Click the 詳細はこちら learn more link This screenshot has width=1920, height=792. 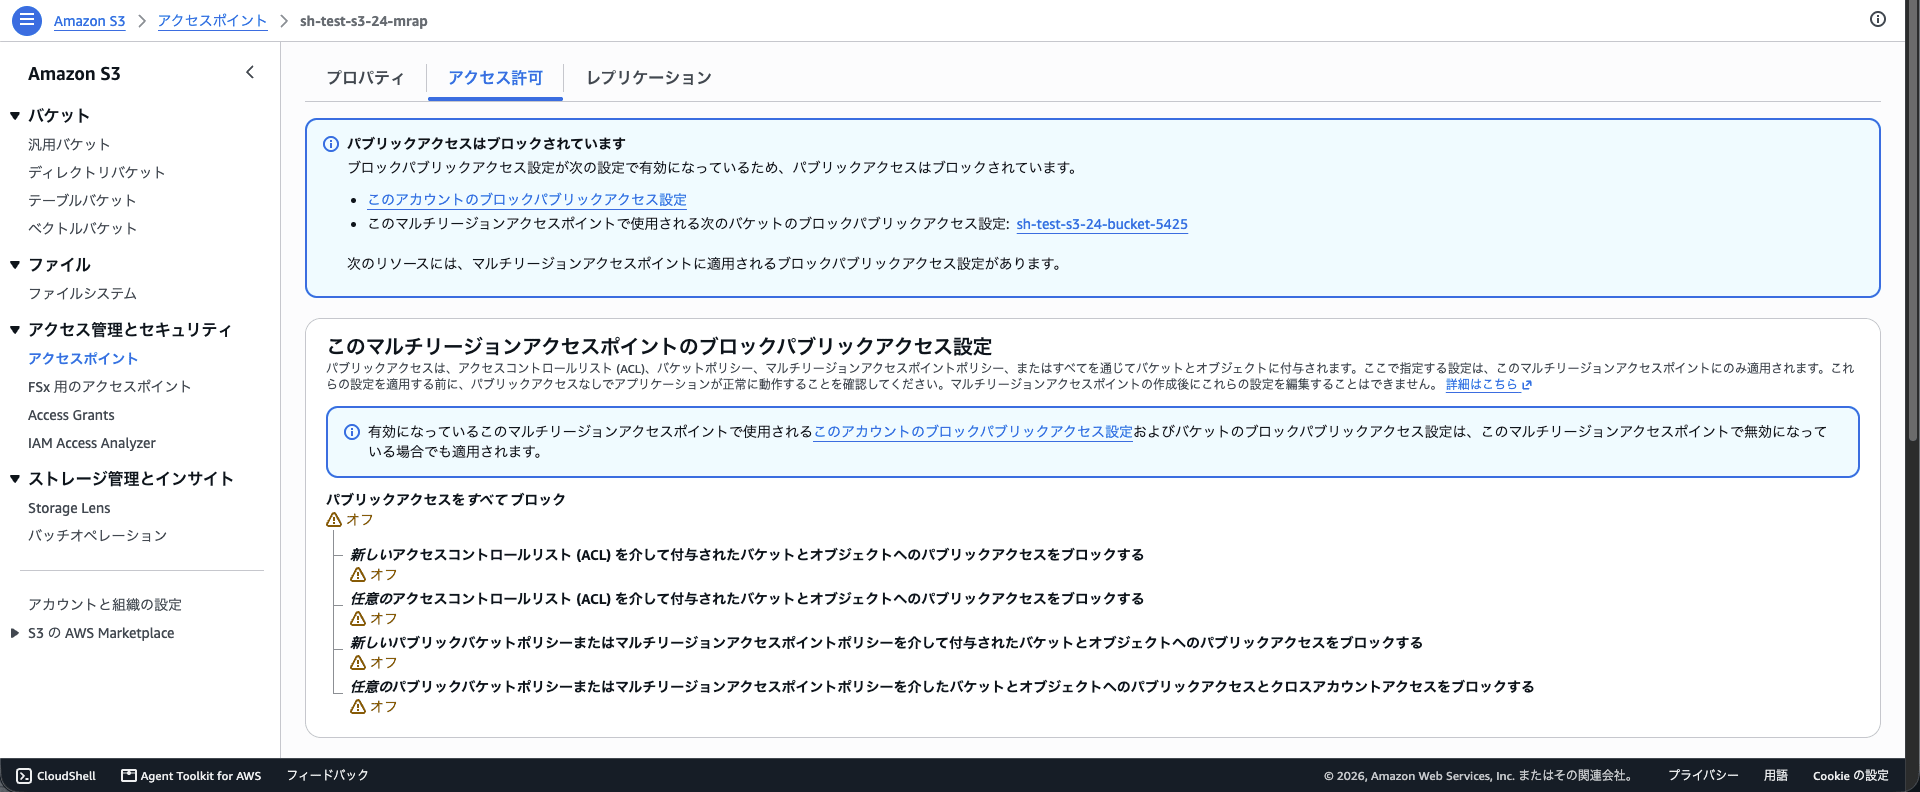pyautogui.click(x=1482, y=385)
